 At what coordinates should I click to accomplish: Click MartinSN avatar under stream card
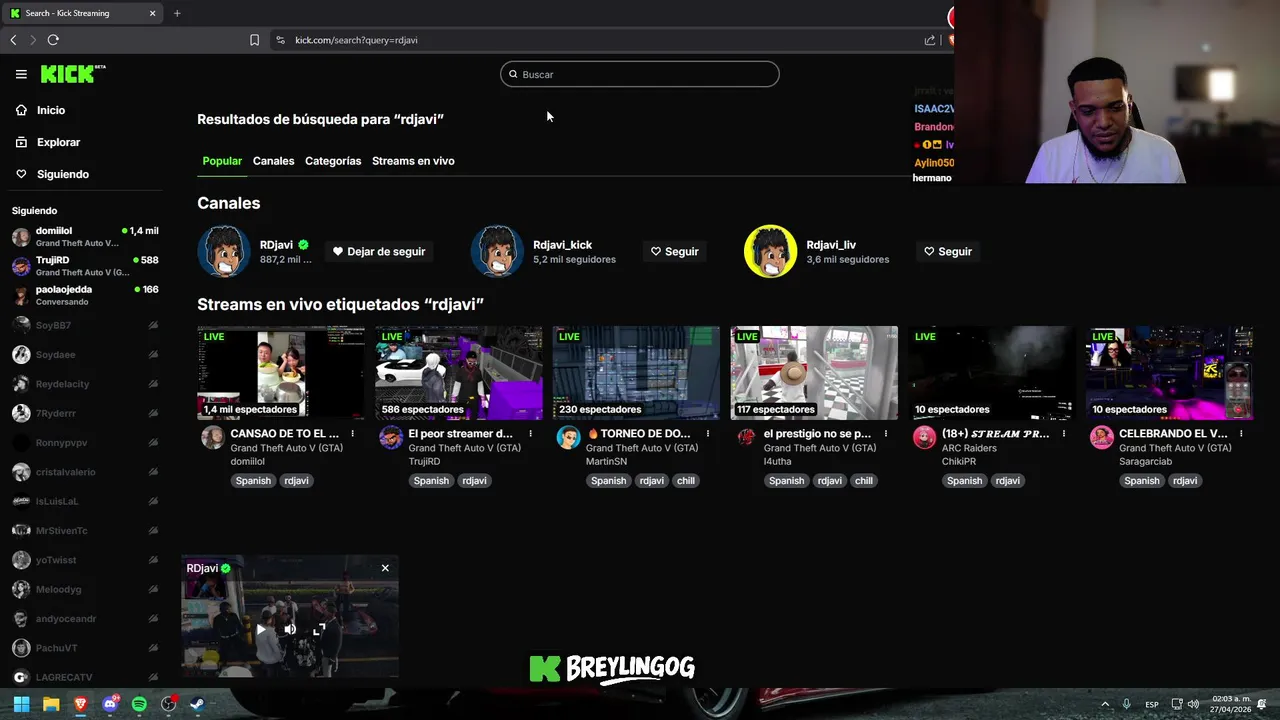(x=568, y=438)
